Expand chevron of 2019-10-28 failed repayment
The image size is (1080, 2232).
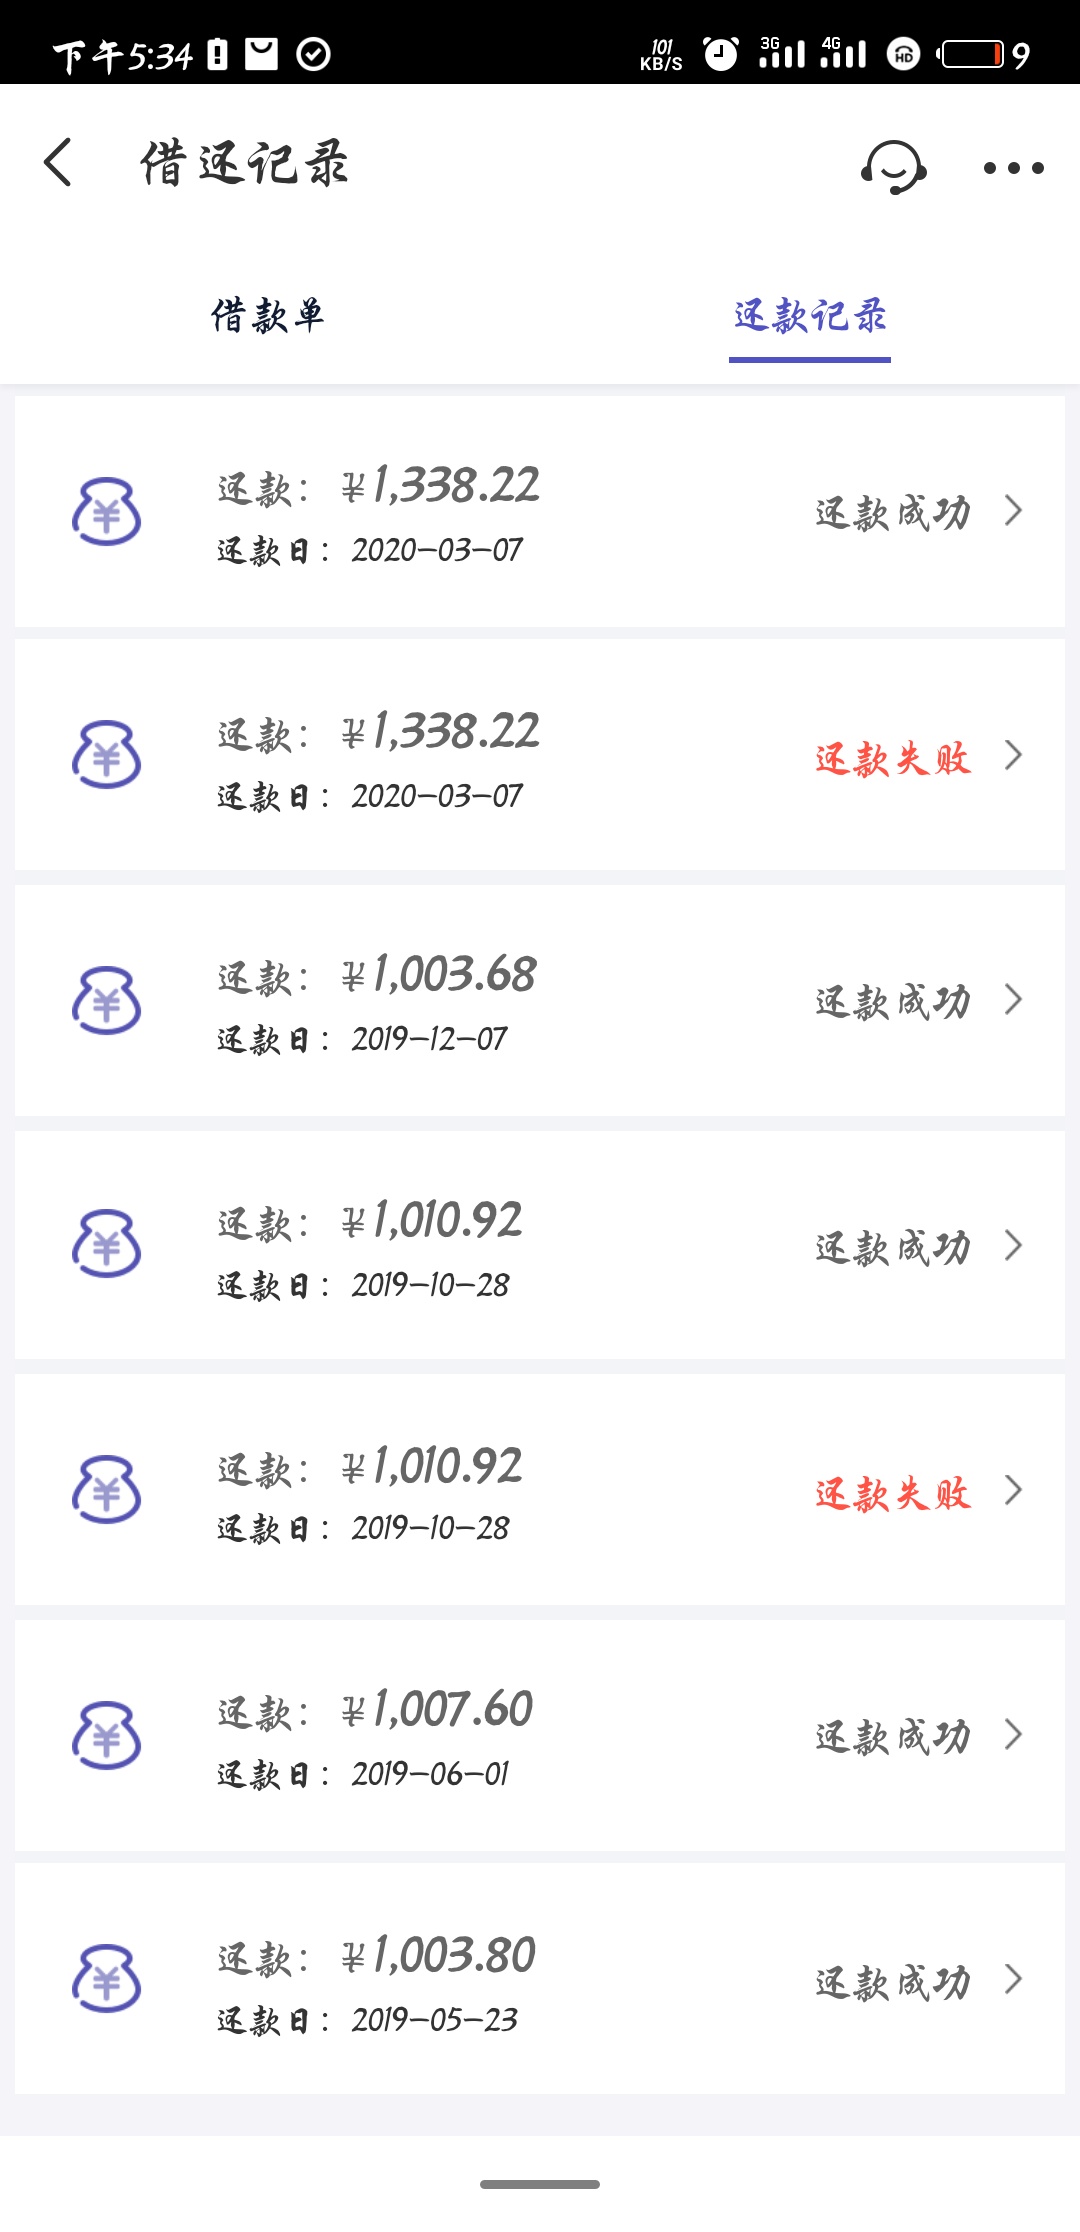tap(1013, 1490)
